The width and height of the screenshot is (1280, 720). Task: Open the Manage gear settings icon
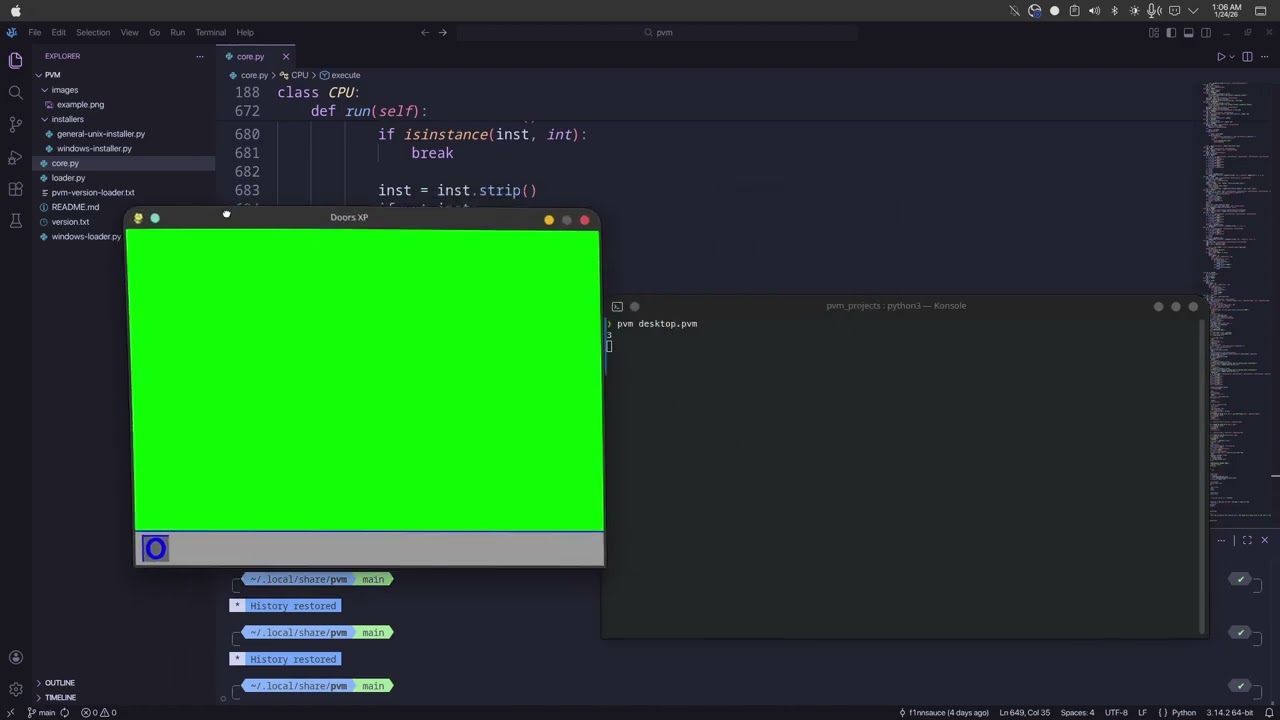(x=15, y=690)
